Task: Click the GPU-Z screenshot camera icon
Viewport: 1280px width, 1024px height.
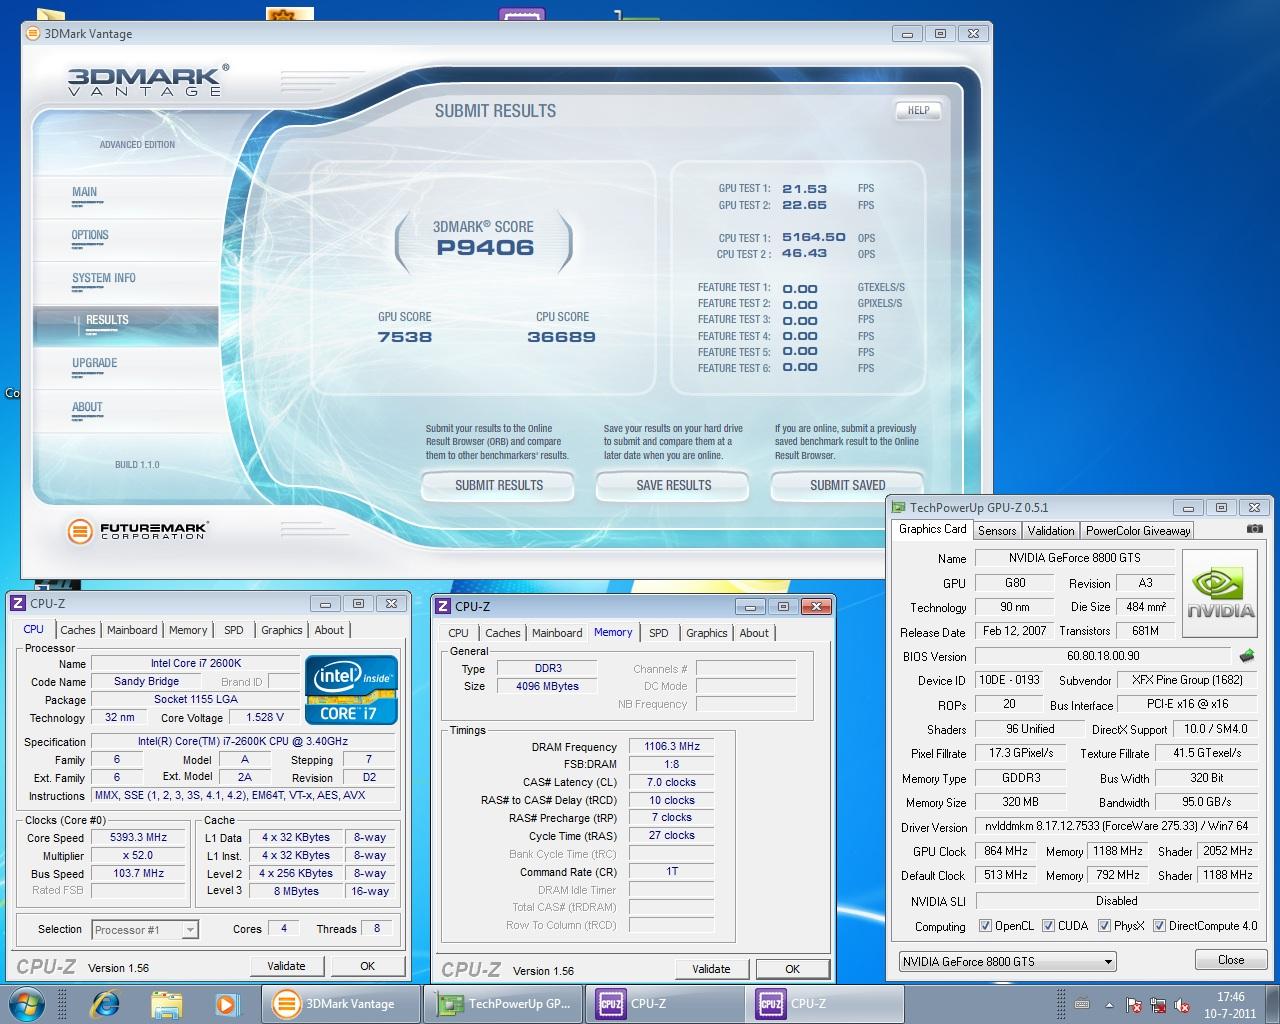Action: point(1255,529)
